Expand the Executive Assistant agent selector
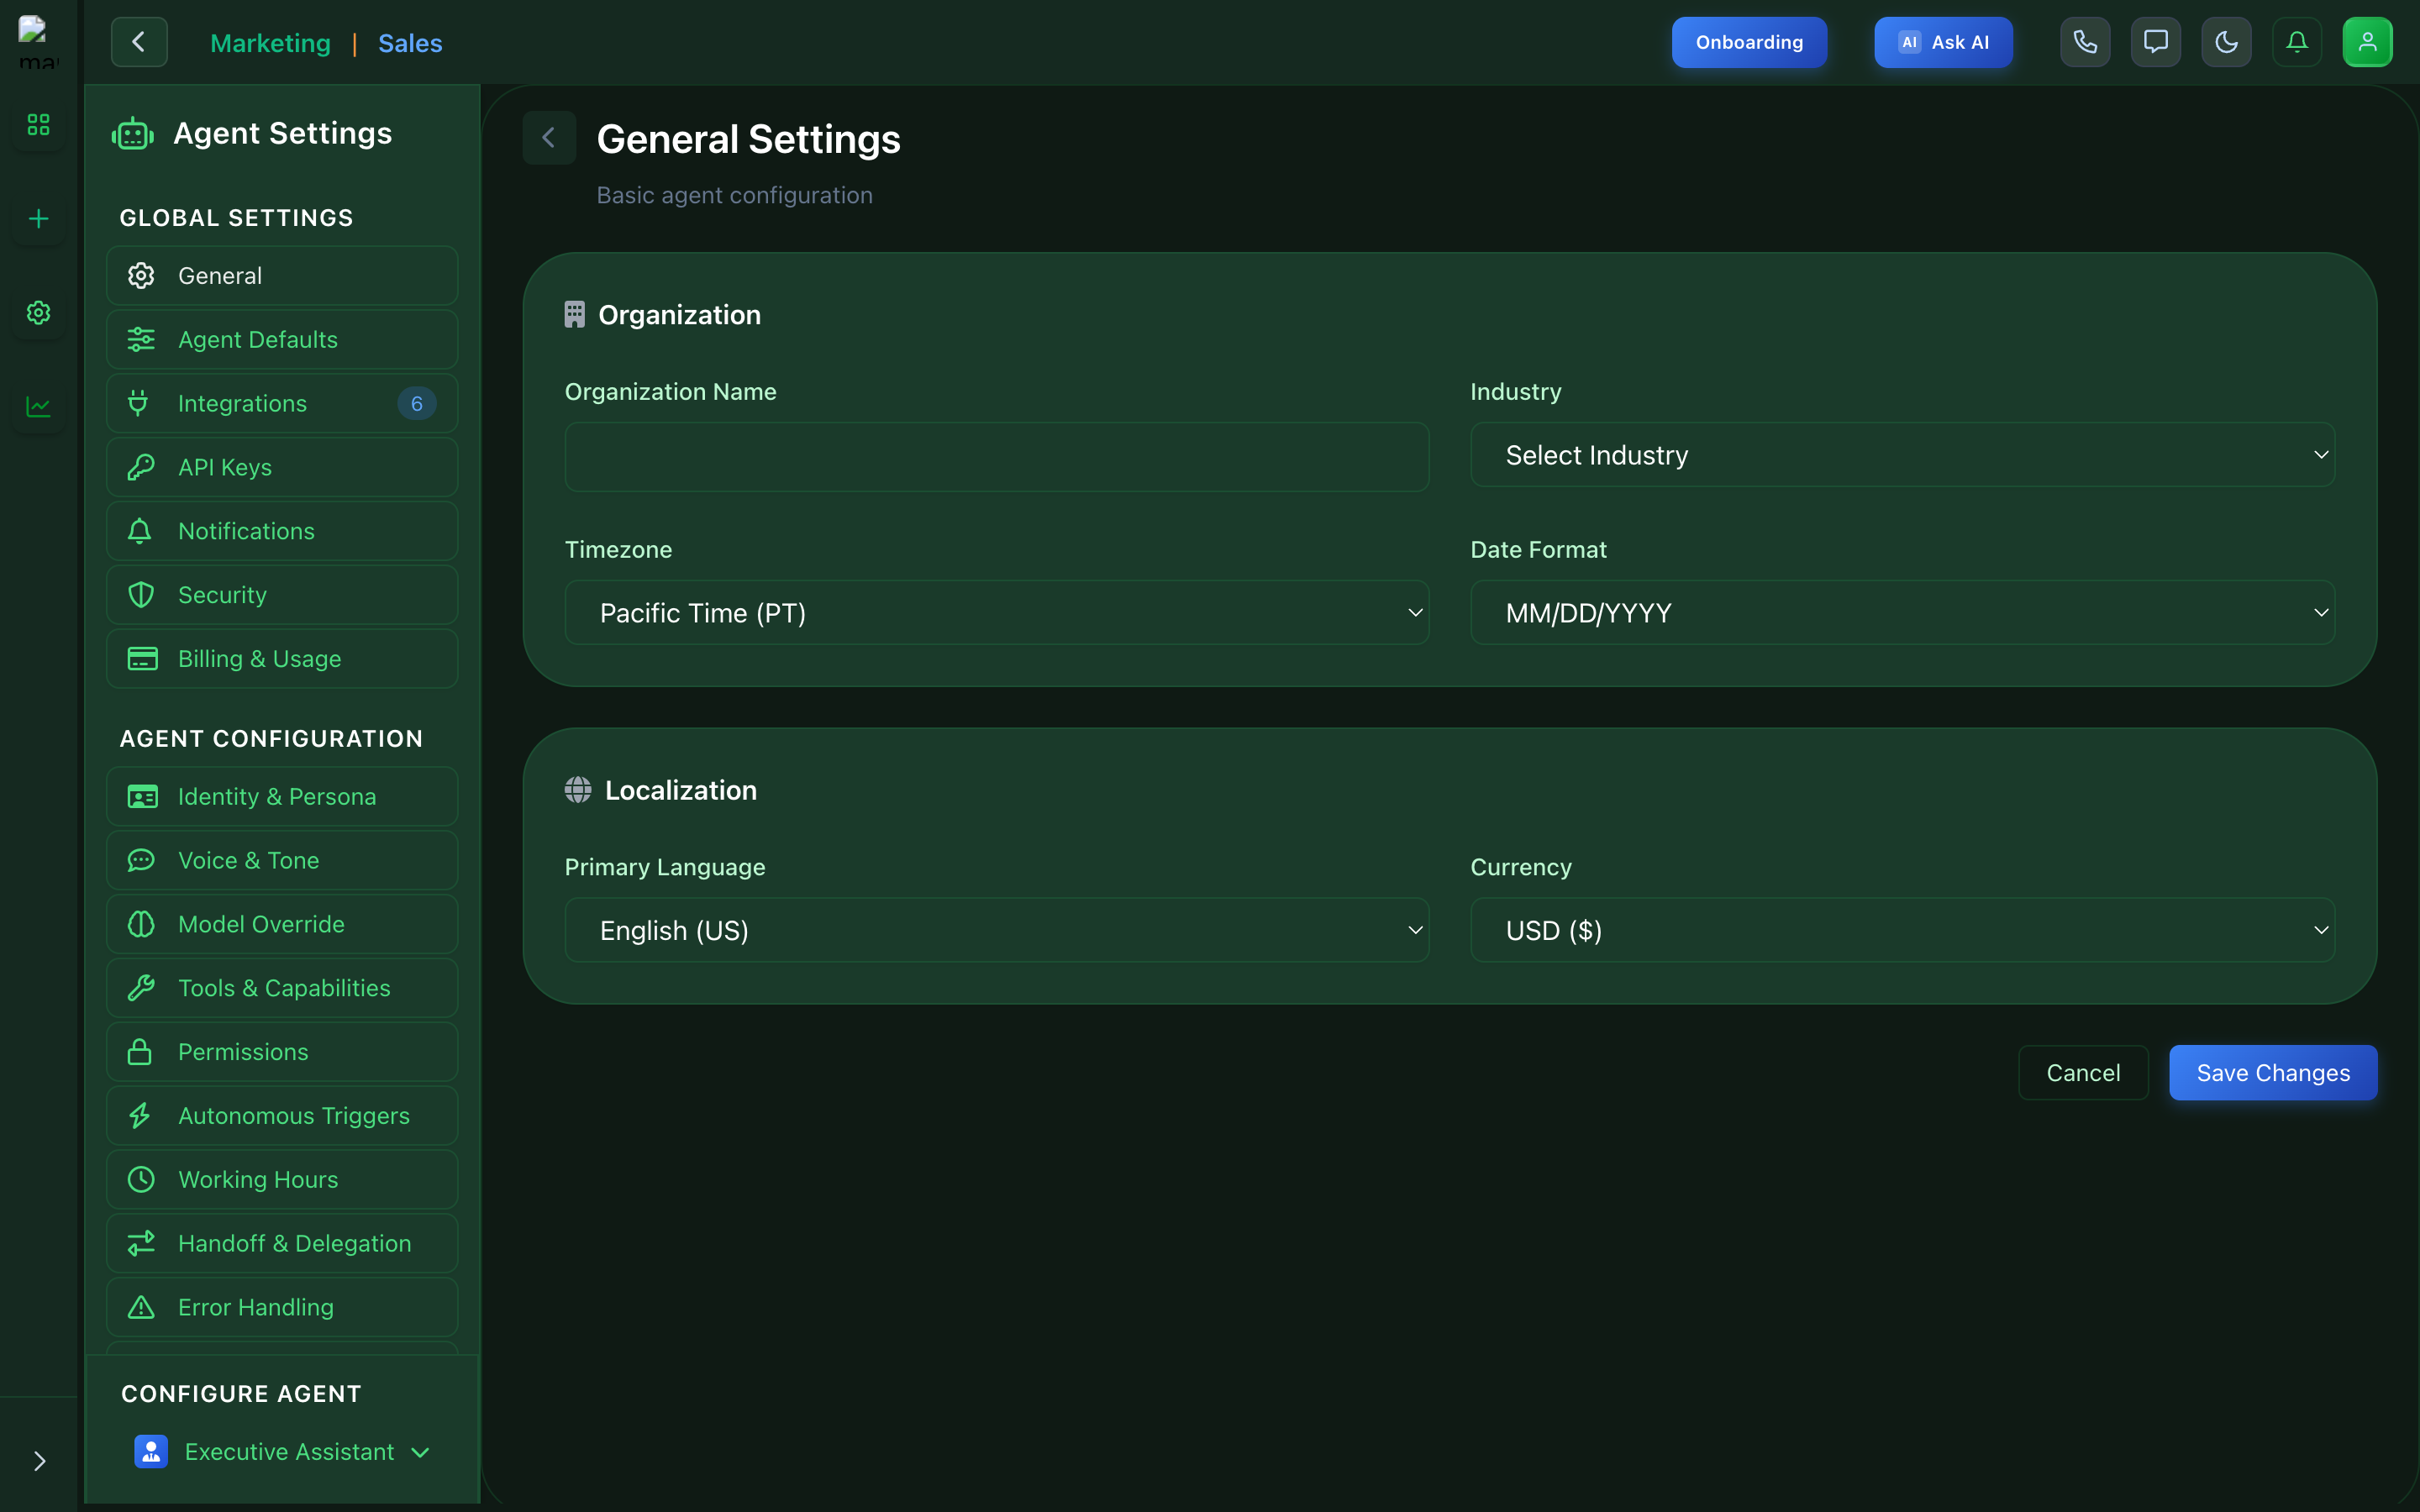This screenshot has width=2420, height=1512. tap(282, 1452)
